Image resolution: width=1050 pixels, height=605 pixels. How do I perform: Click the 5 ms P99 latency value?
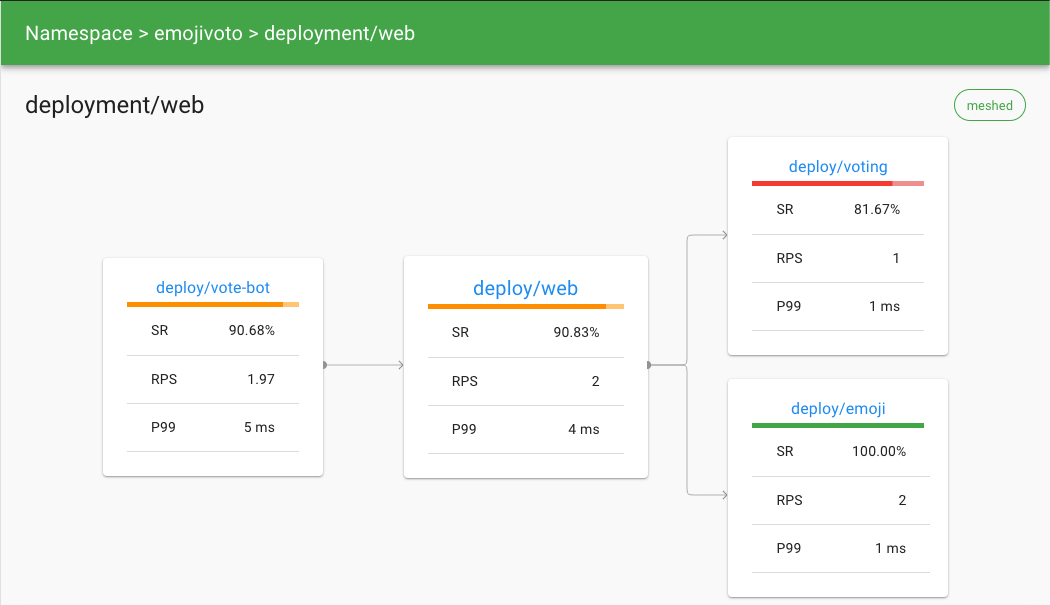[259, 427]
